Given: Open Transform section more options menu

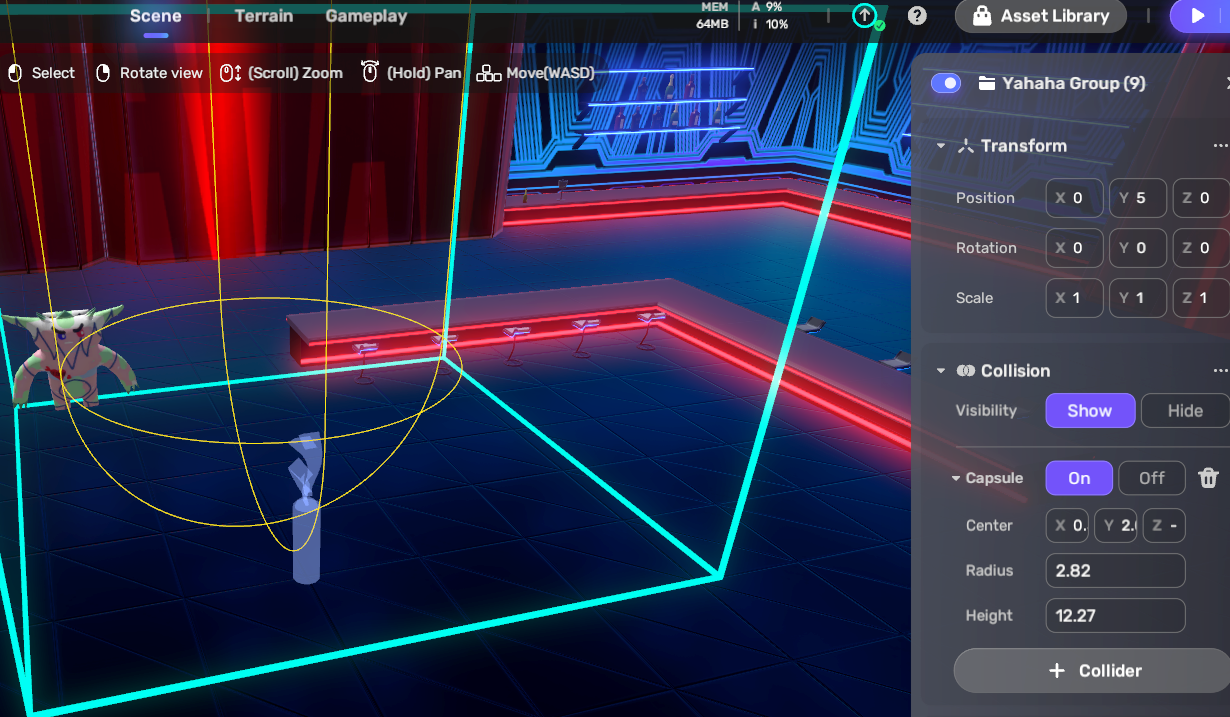Looking at the screenshot, I should [1219, 146].
